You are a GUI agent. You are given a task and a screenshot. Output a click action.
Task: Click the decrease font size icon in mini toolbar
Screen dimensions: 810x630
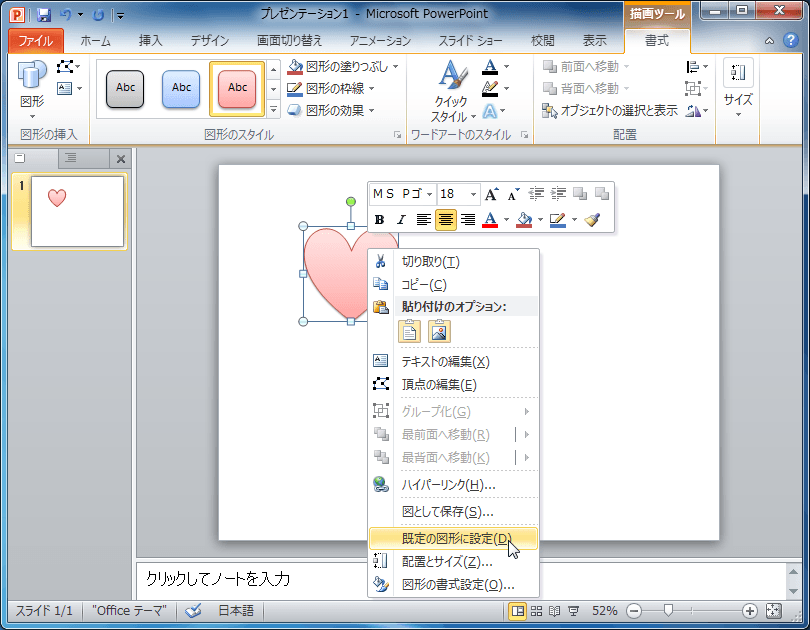513,194
